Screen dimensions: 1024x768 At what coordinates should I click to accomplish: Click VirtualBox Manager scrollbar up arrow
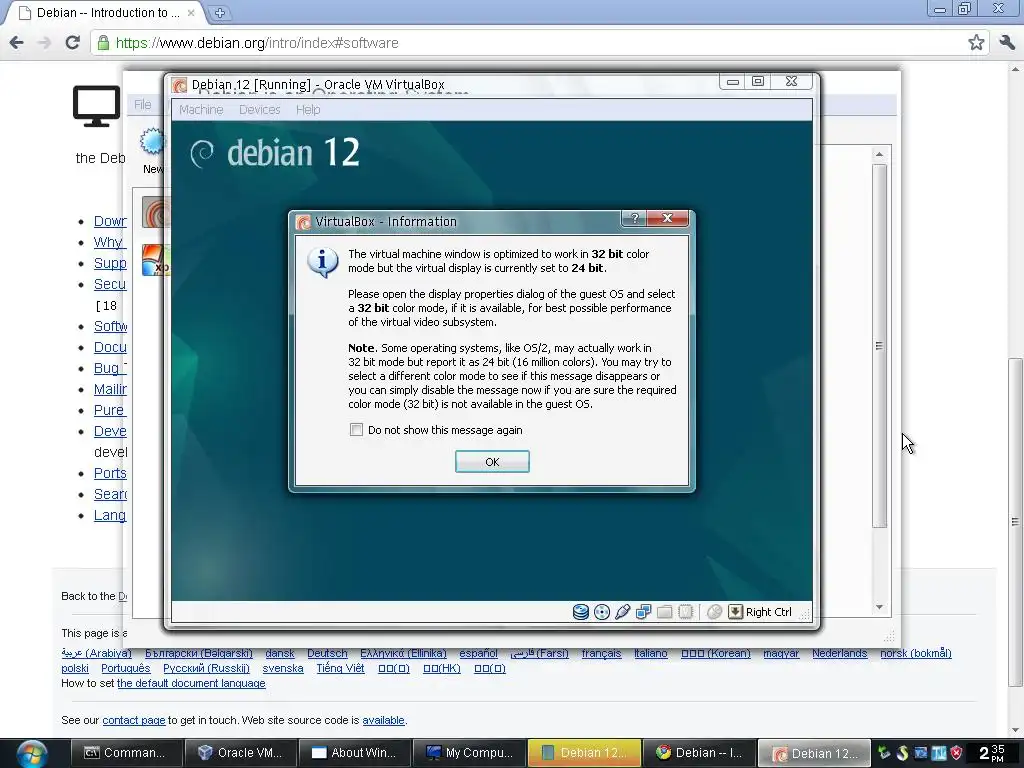tap(879, 154)
